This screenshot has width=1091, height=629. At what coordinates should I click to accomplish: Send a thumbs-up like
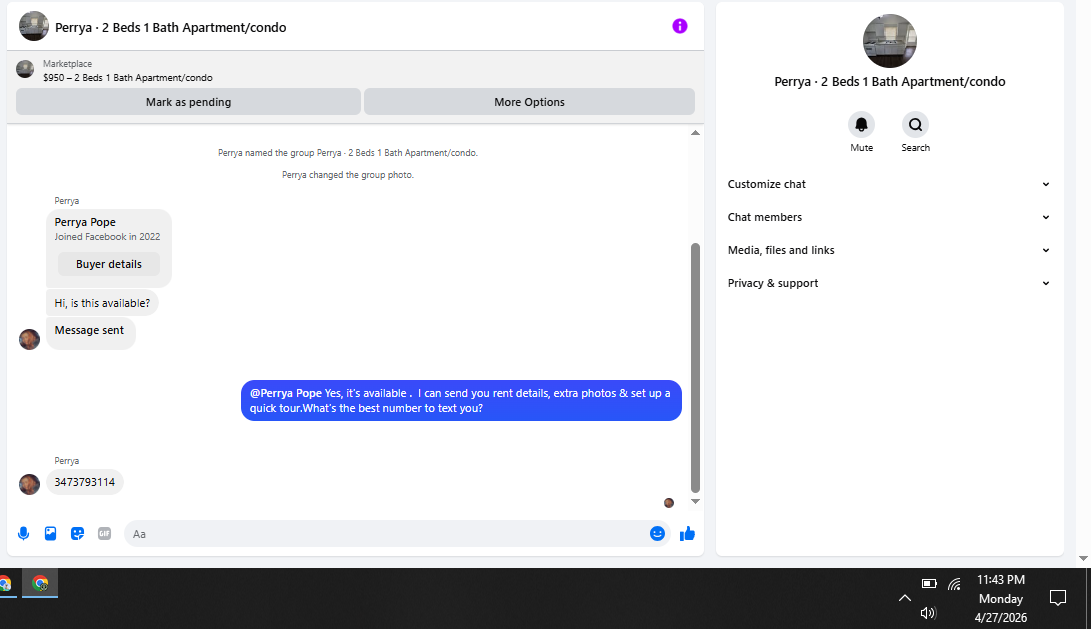tap(687, 534)
